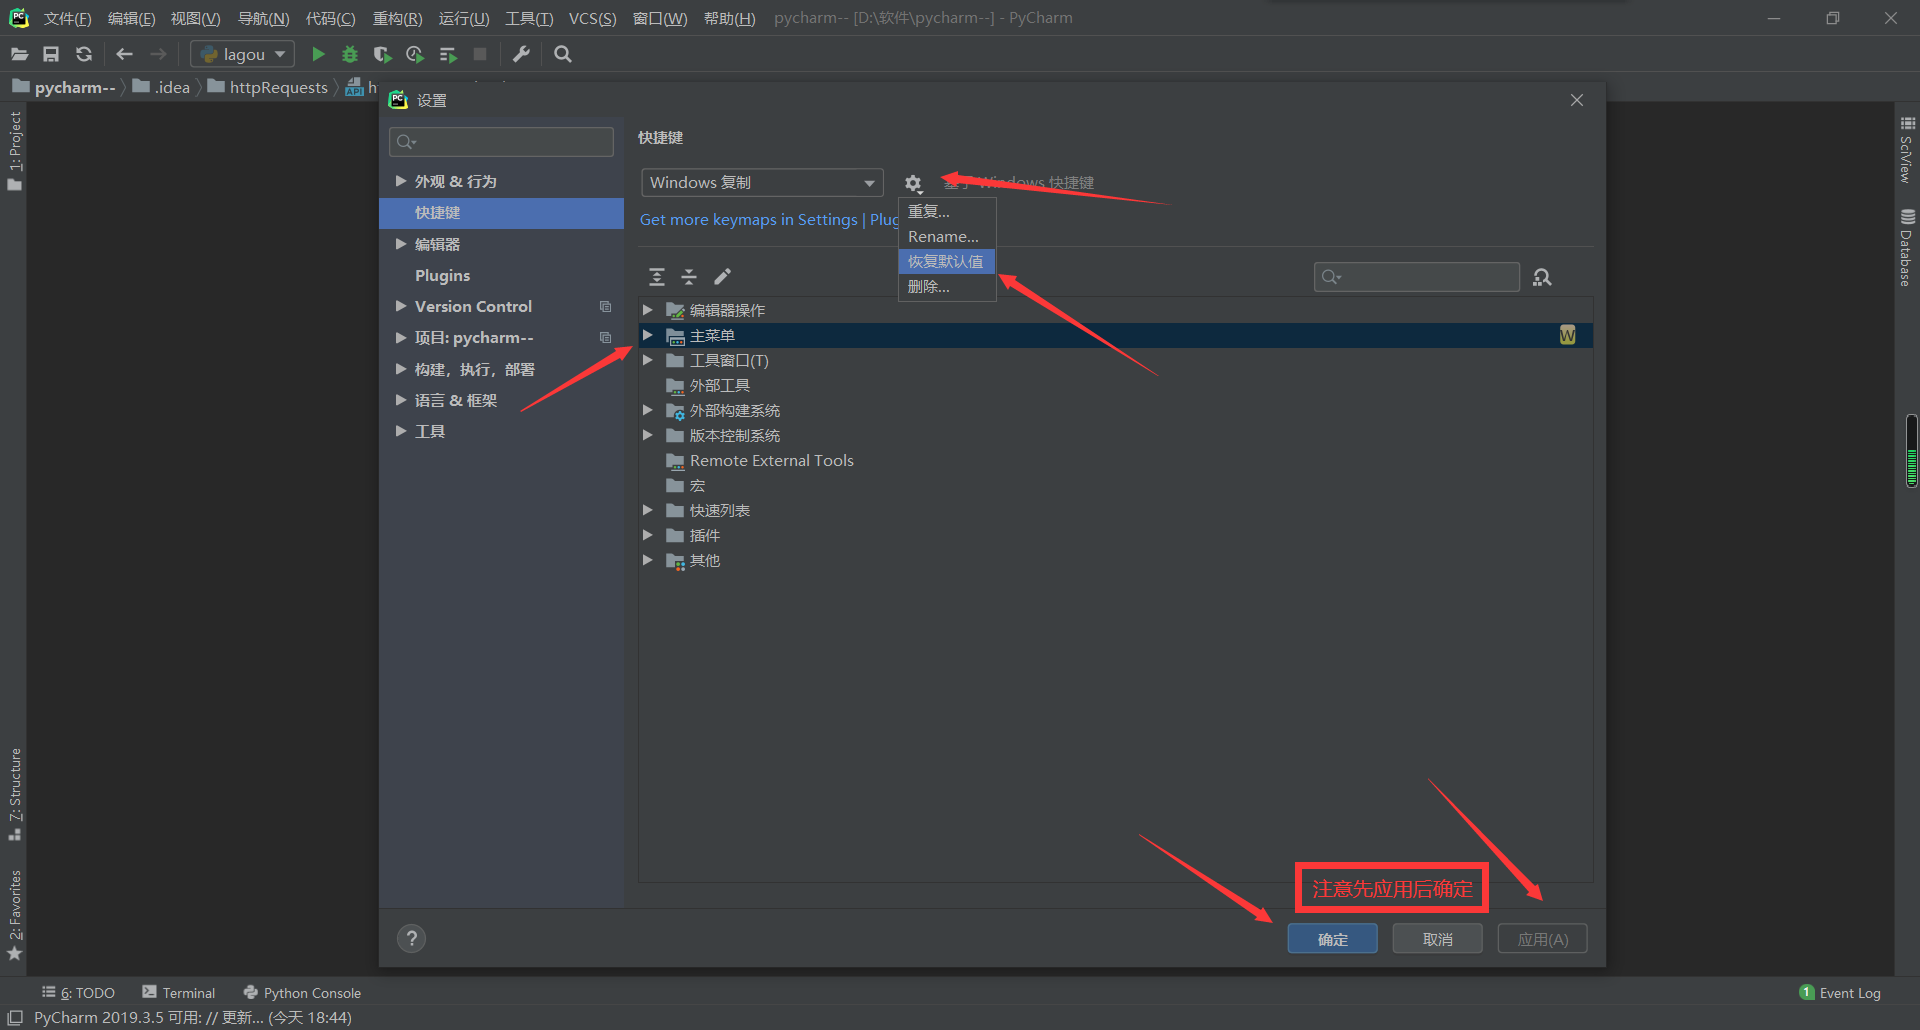Open keymap gear actions icon
1920x1030 pixels.
click(913, 183)
